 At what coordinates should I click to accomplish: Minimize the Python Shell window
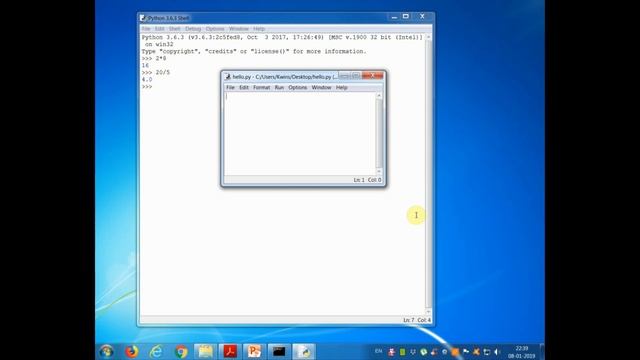click(x=394, y=17)
